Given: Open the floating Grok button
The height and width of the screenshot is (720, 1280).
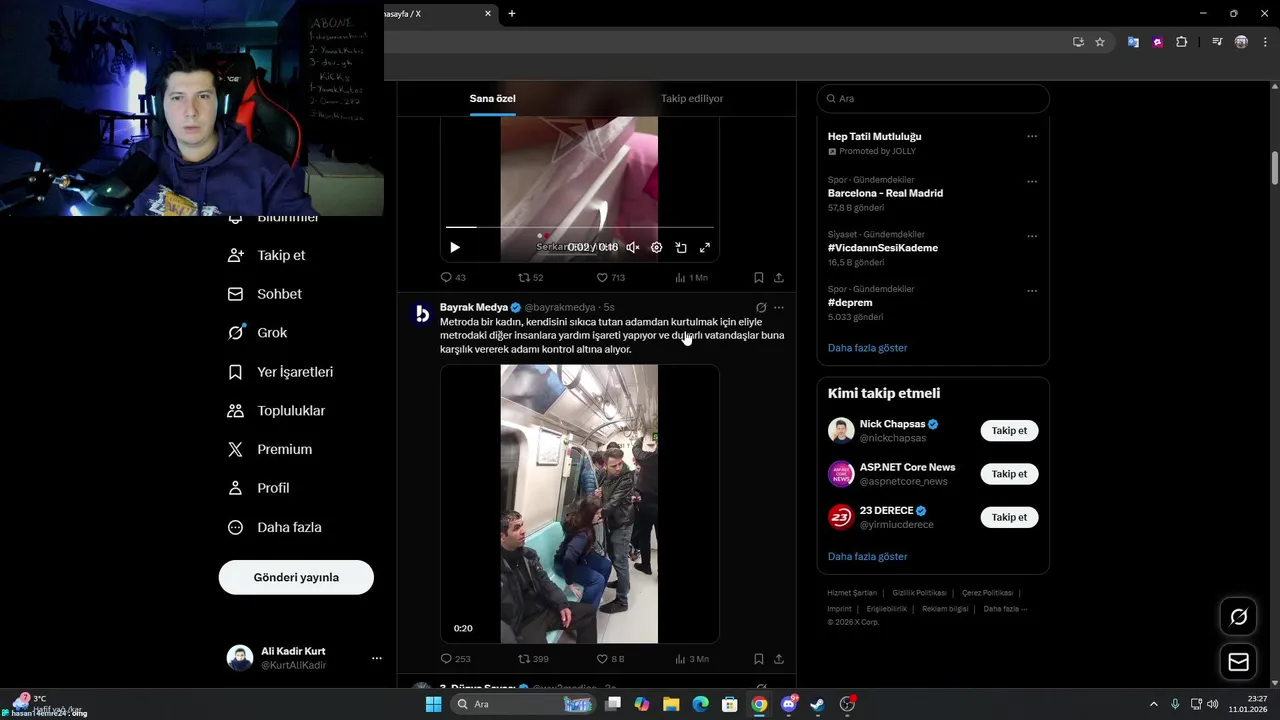Looking at the screenshot, I should point(1238,617).
